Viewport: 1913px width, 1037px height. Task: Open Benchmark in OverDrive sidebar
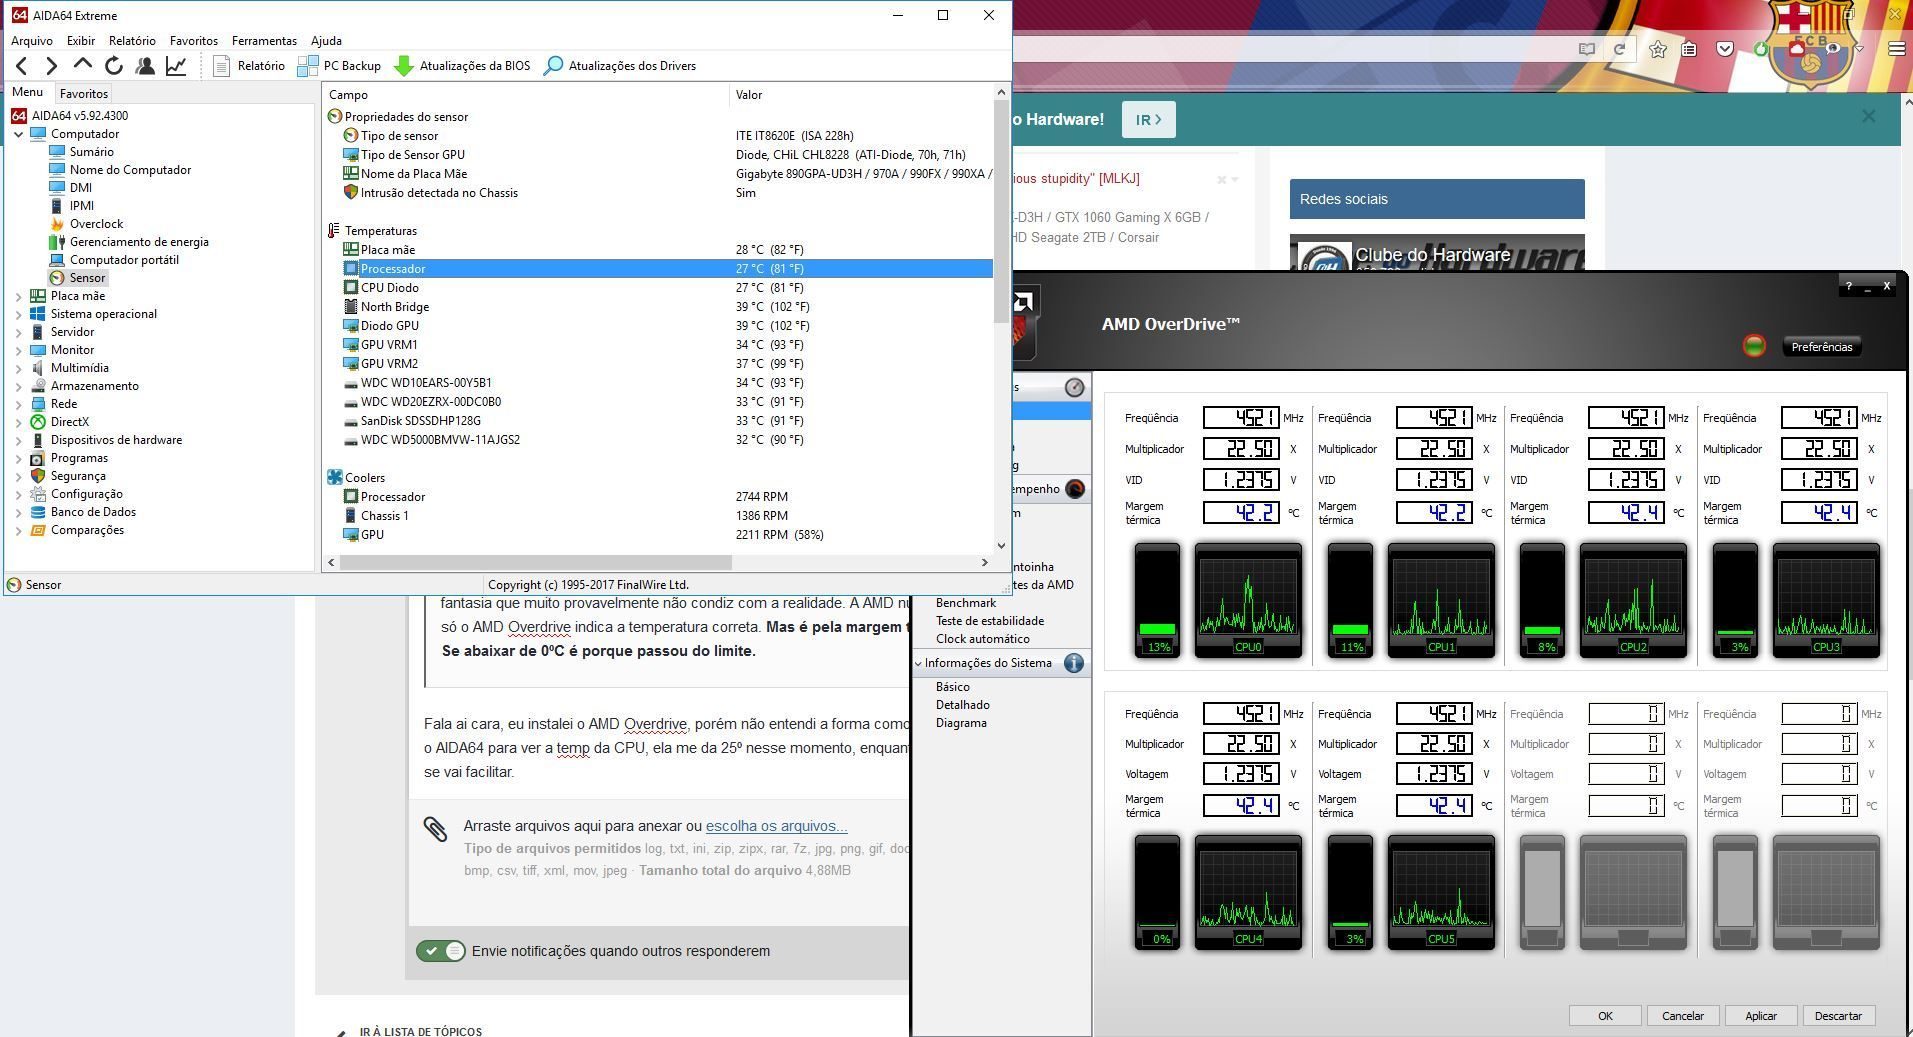pos(965,603)
